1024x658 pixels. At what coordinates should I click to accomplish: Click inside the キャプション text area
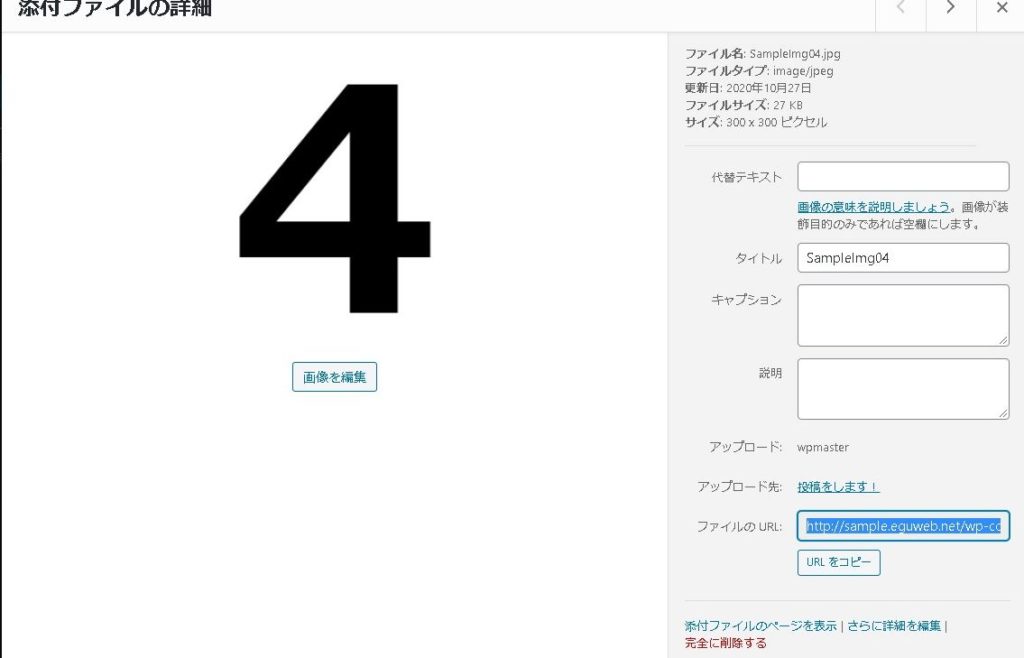click(x=903, y=315)
